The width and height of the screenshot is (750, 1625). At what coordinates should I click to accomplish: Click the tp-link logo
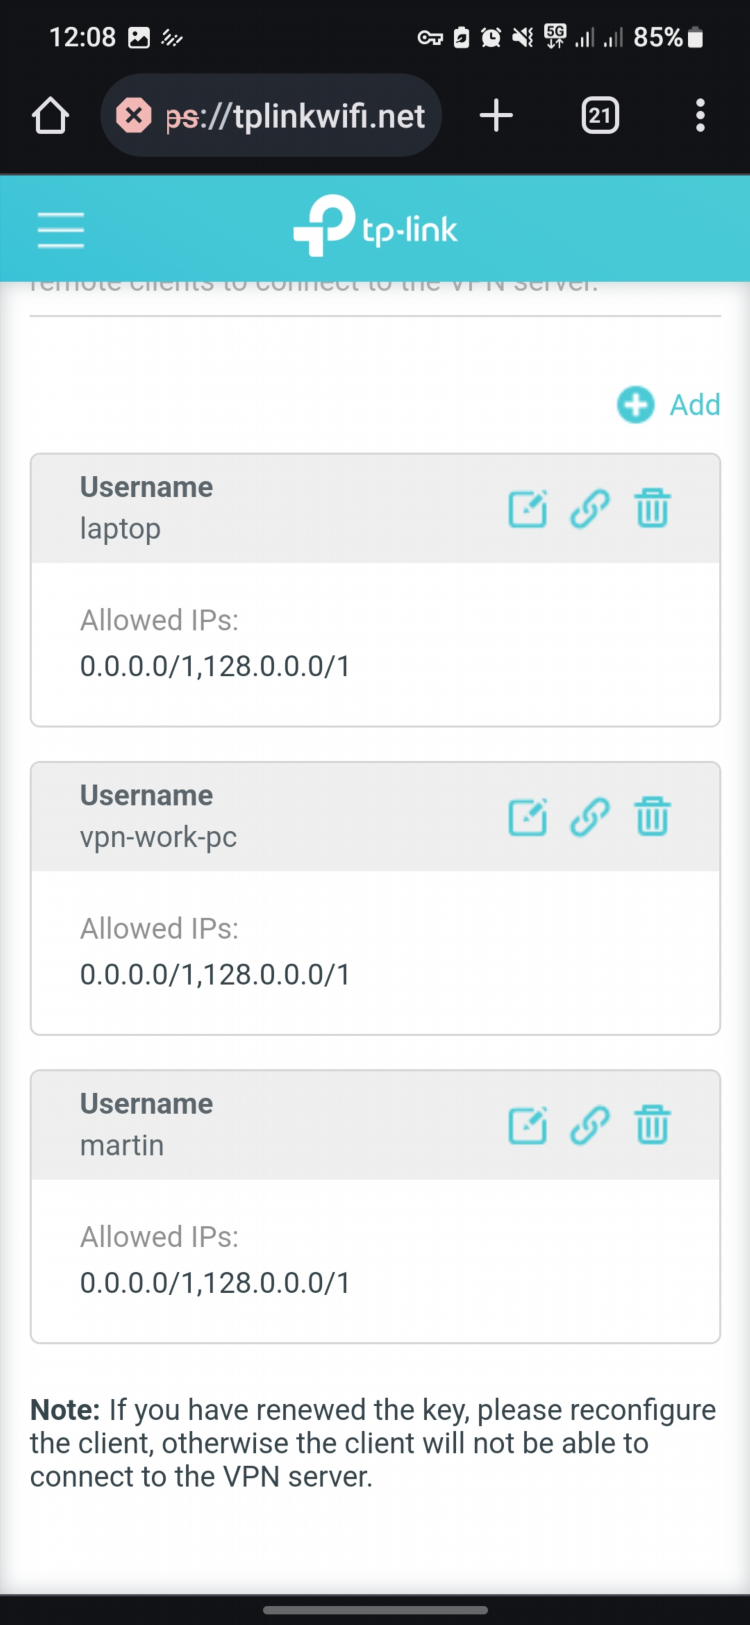[x=375, y=226]
